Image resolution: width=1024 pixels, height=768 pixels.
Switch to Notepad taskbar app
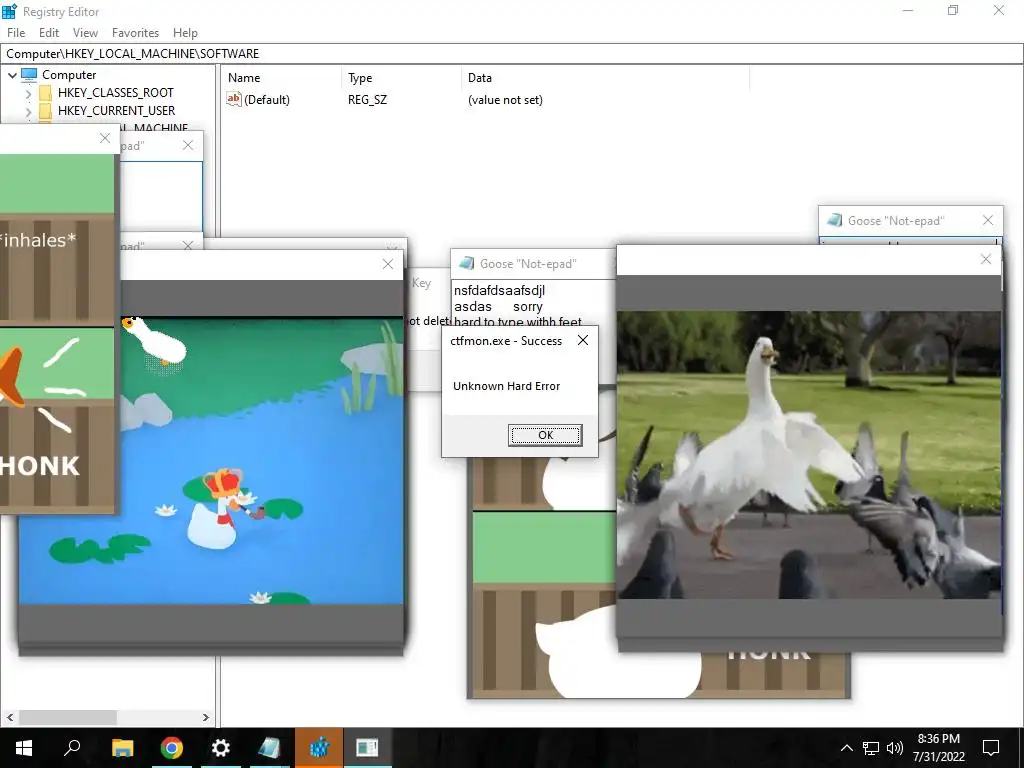(x=269, y=748)
